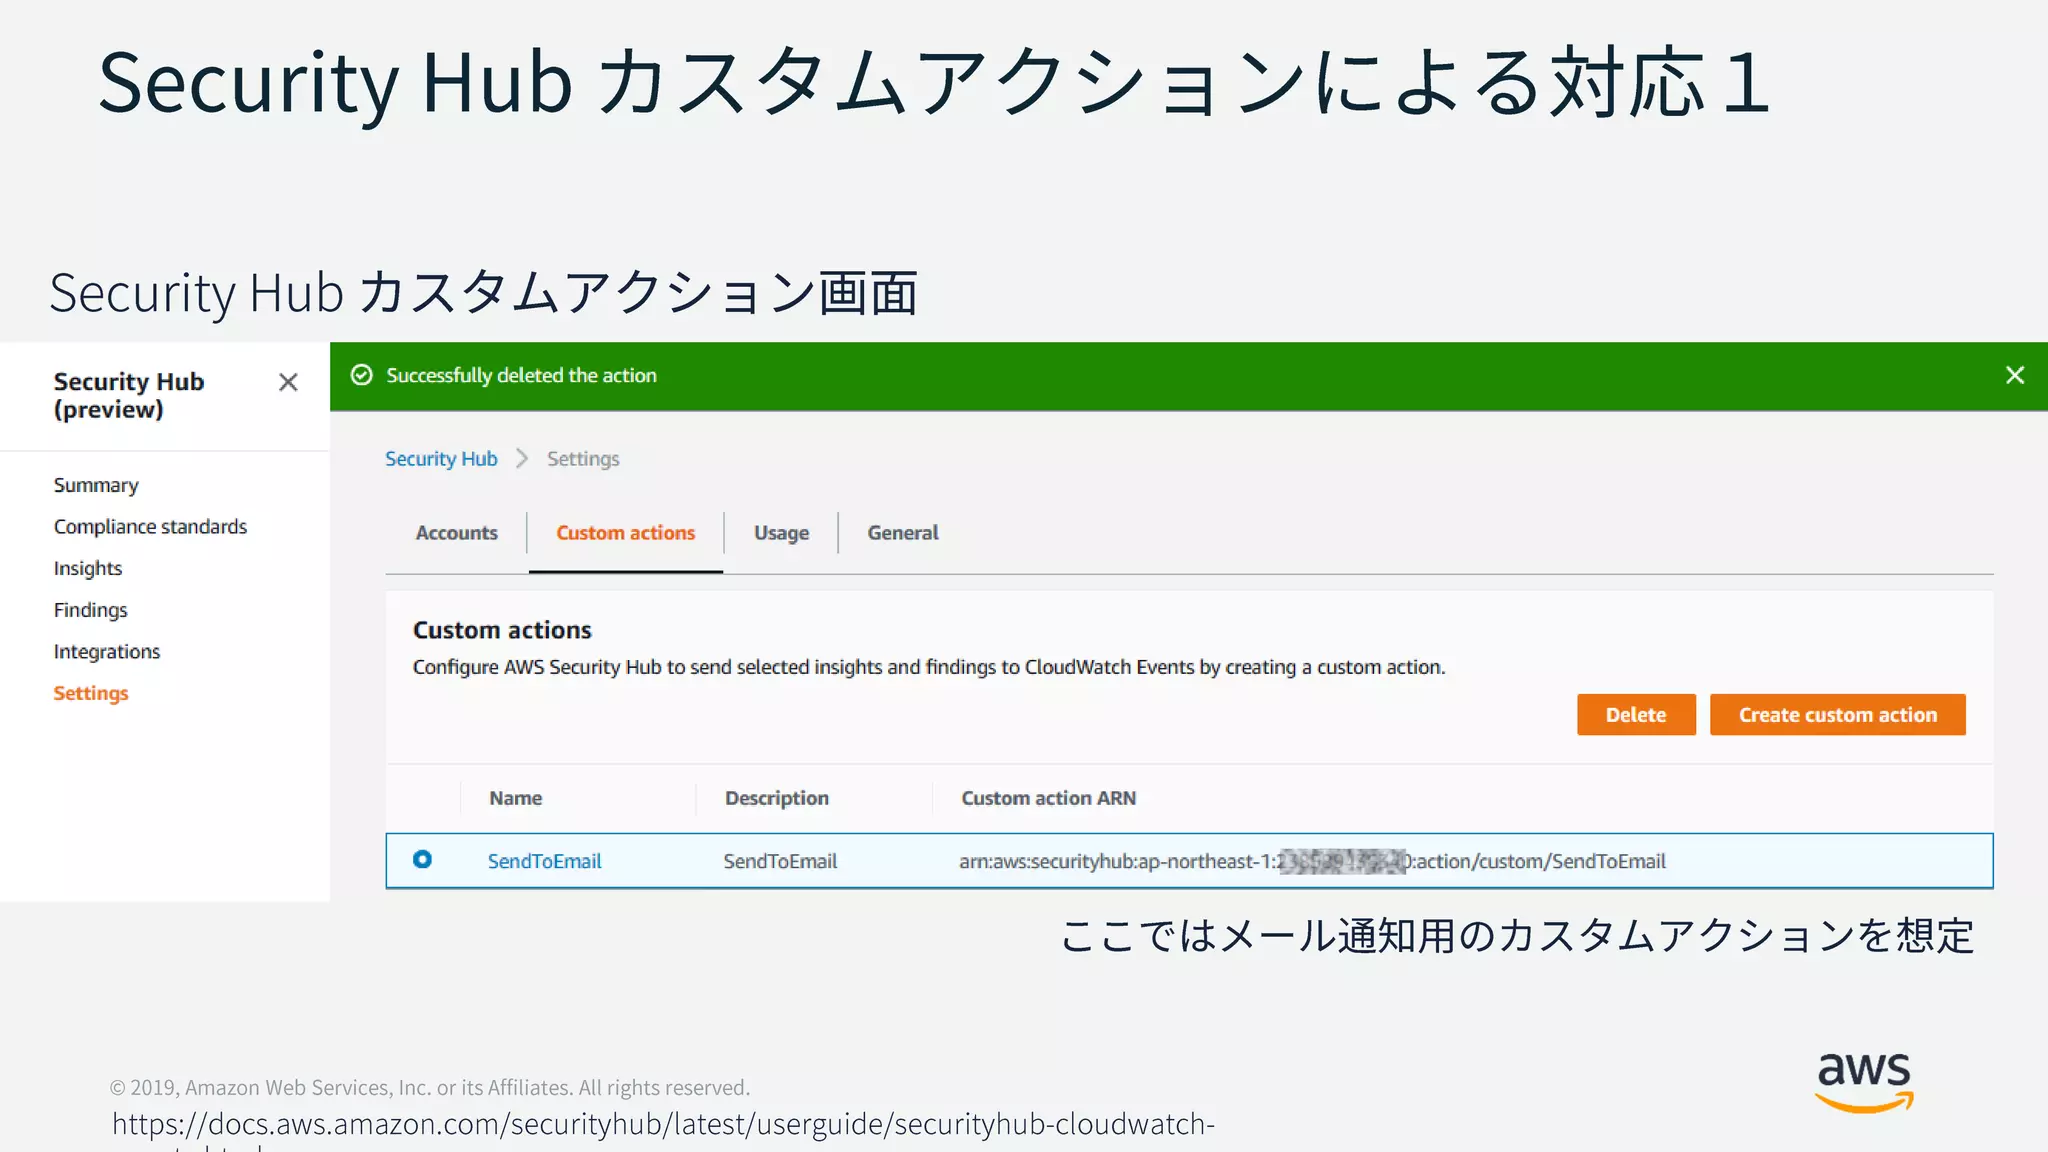Select the Custom actions tab
The width and height of the screenshot is (2048, 1152).
tap(625, 533)
